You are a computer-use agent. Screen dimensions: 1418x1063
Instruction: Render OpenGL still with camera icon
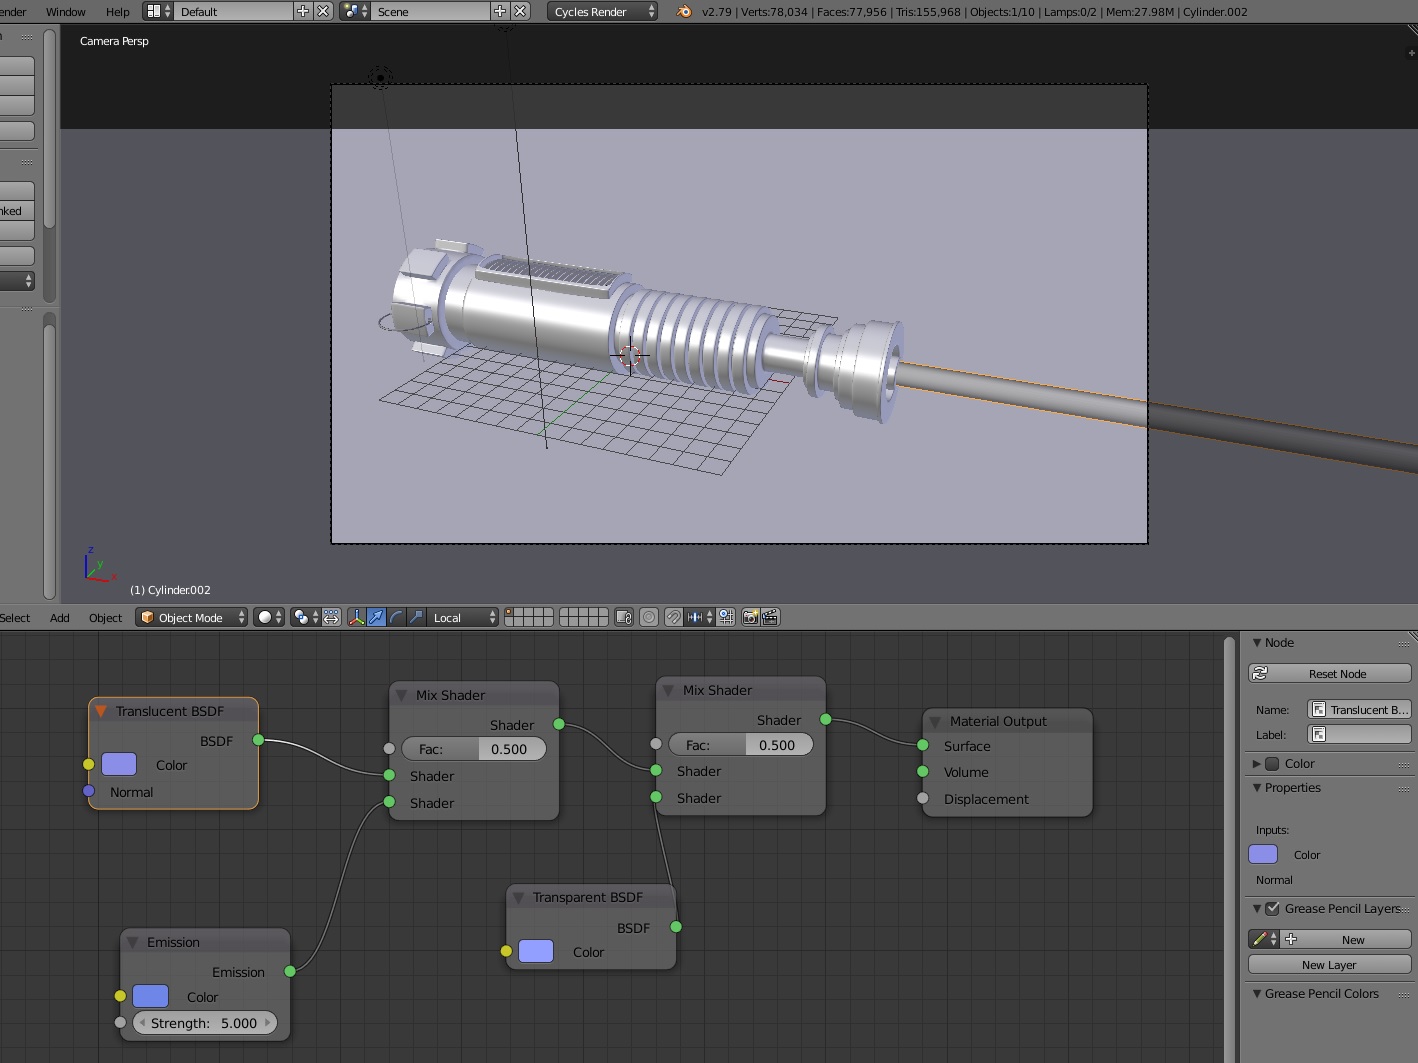750,617
